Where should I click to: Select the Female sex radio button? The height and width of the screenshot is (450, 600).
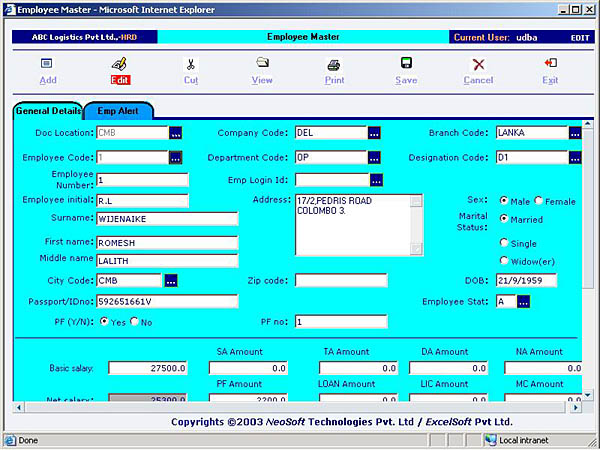(539, 200)
